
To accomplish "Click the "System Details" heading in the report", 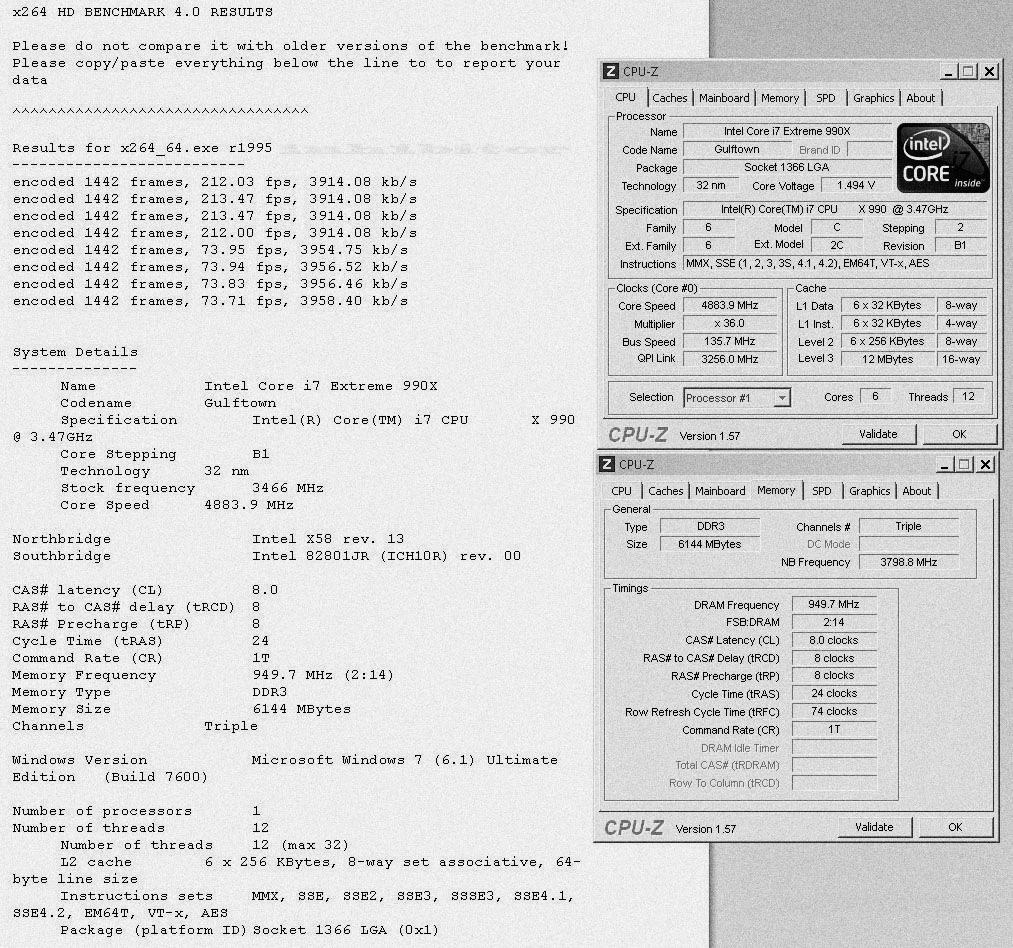I will pyautogui.click(x=75, y=352).
